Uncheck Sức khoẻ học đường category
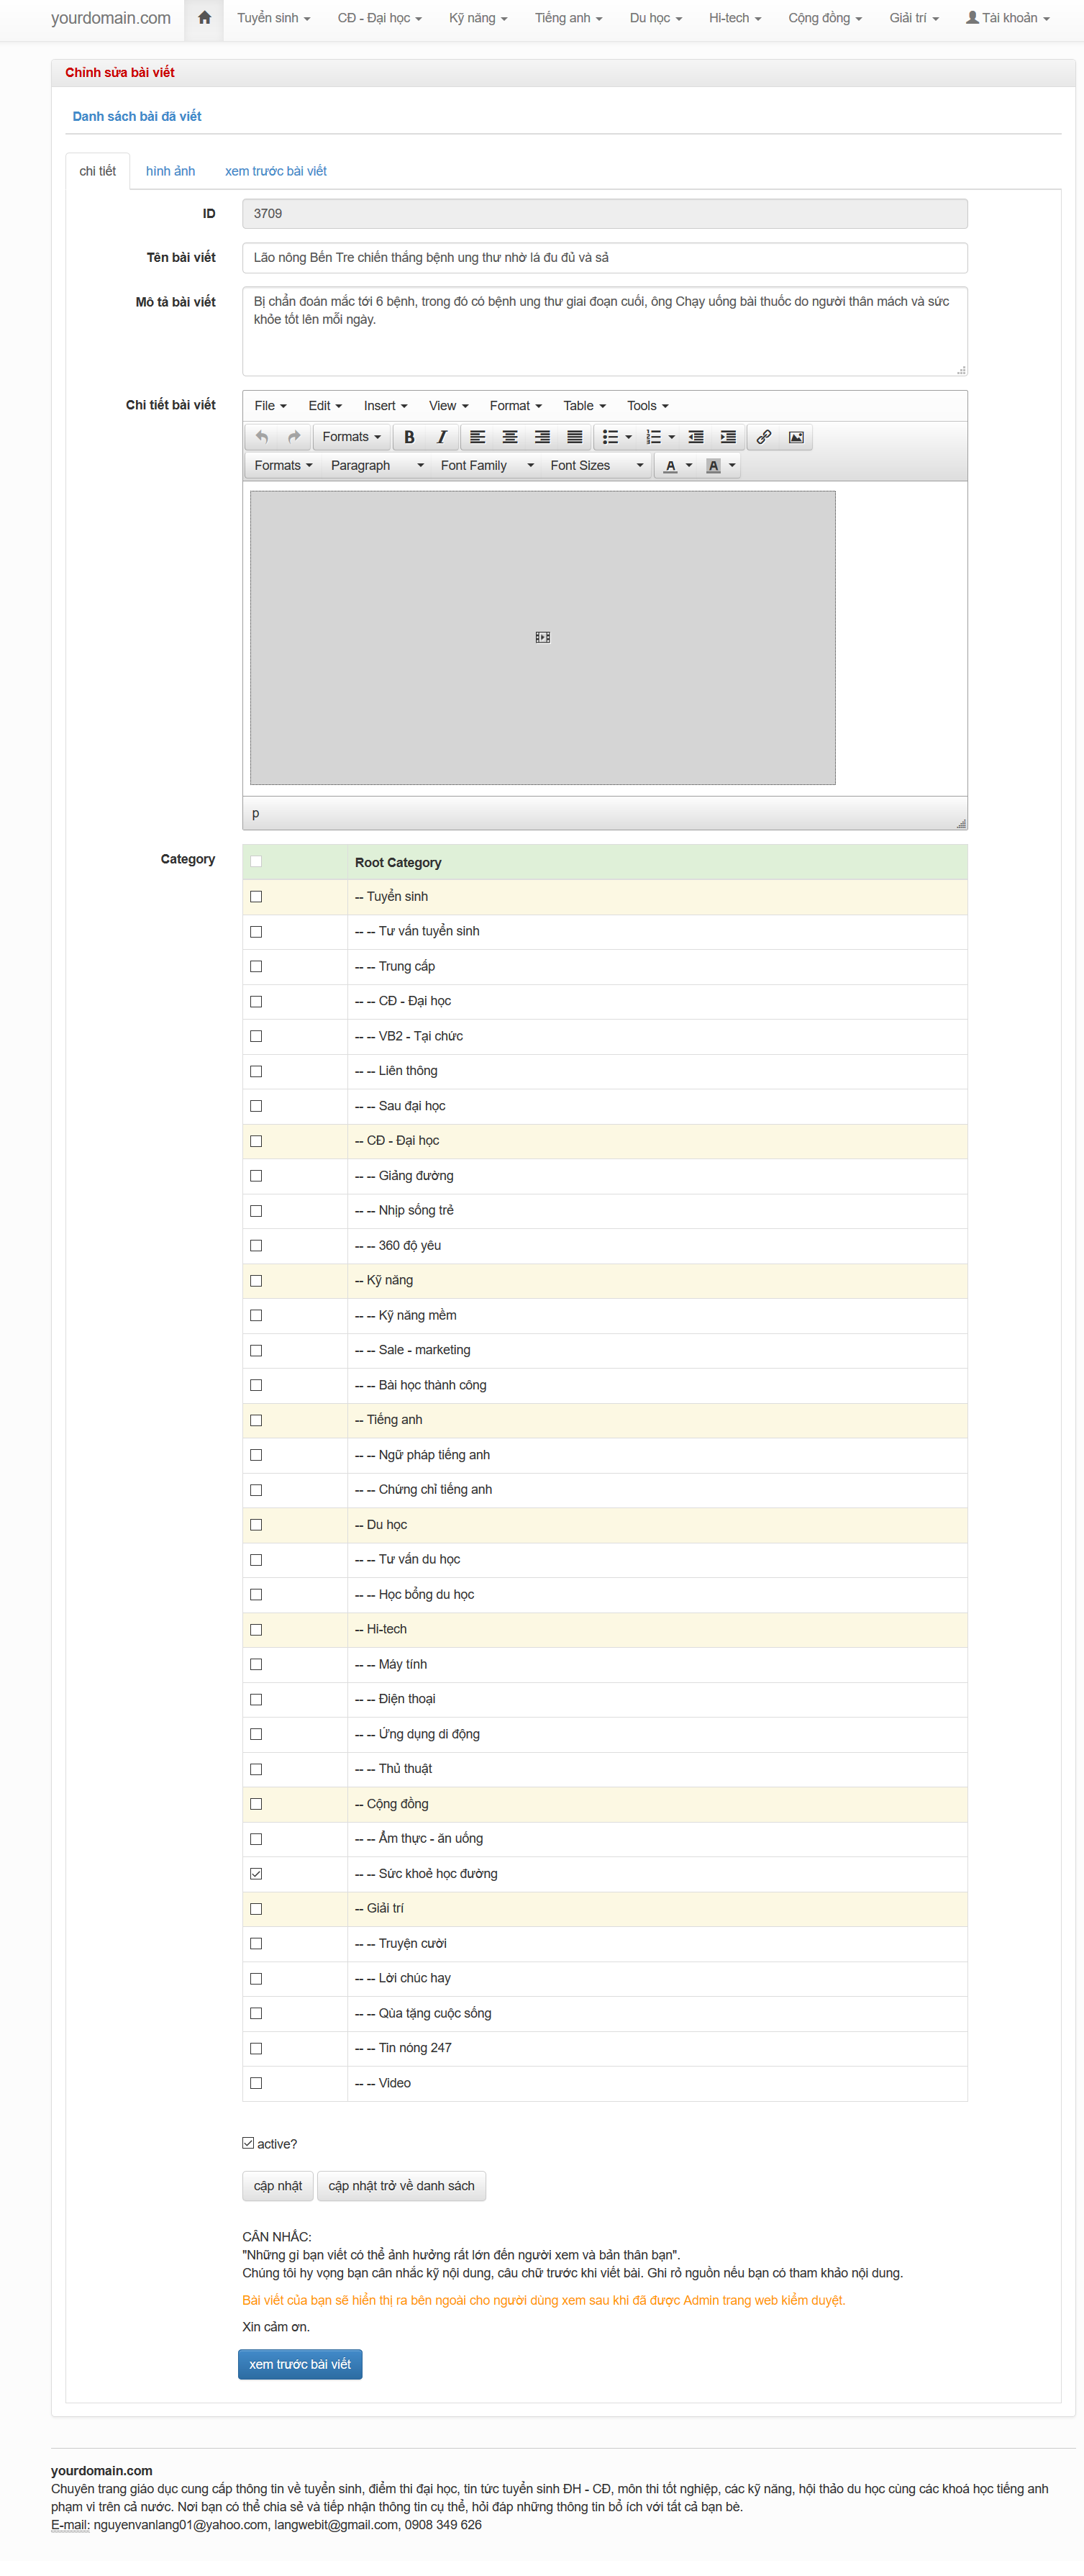 pyautogui.click(x=256, y=1873)
